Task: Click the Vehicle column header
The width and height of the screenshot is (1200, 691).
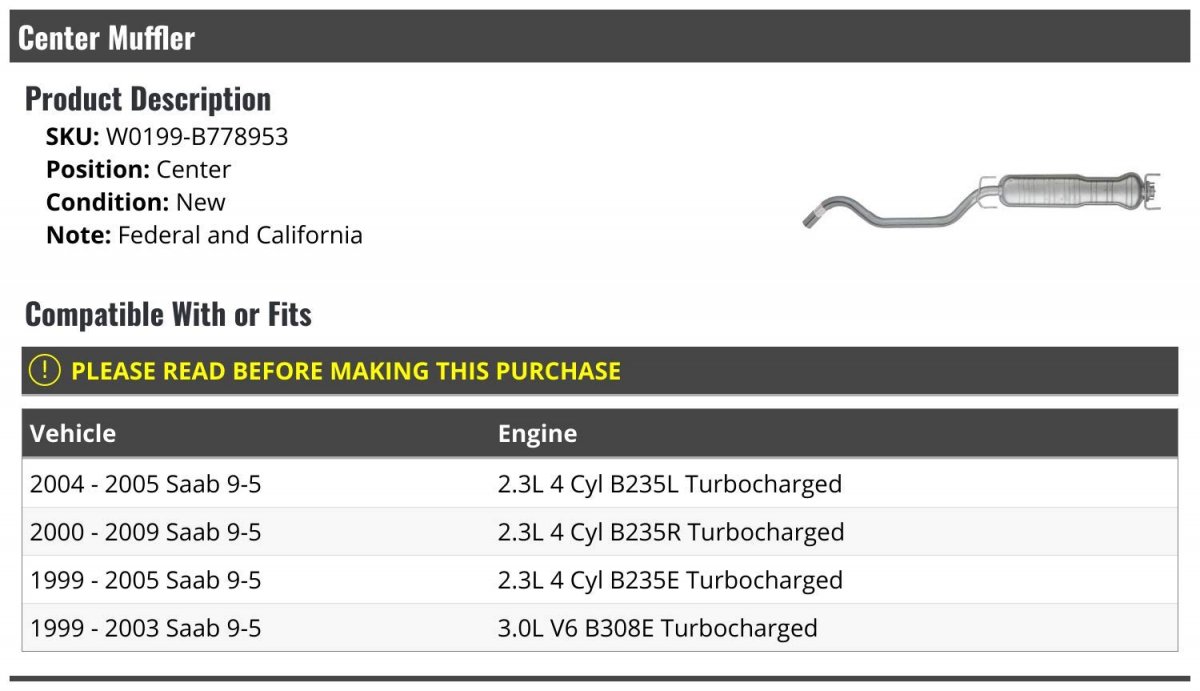Action: point(73,434)
